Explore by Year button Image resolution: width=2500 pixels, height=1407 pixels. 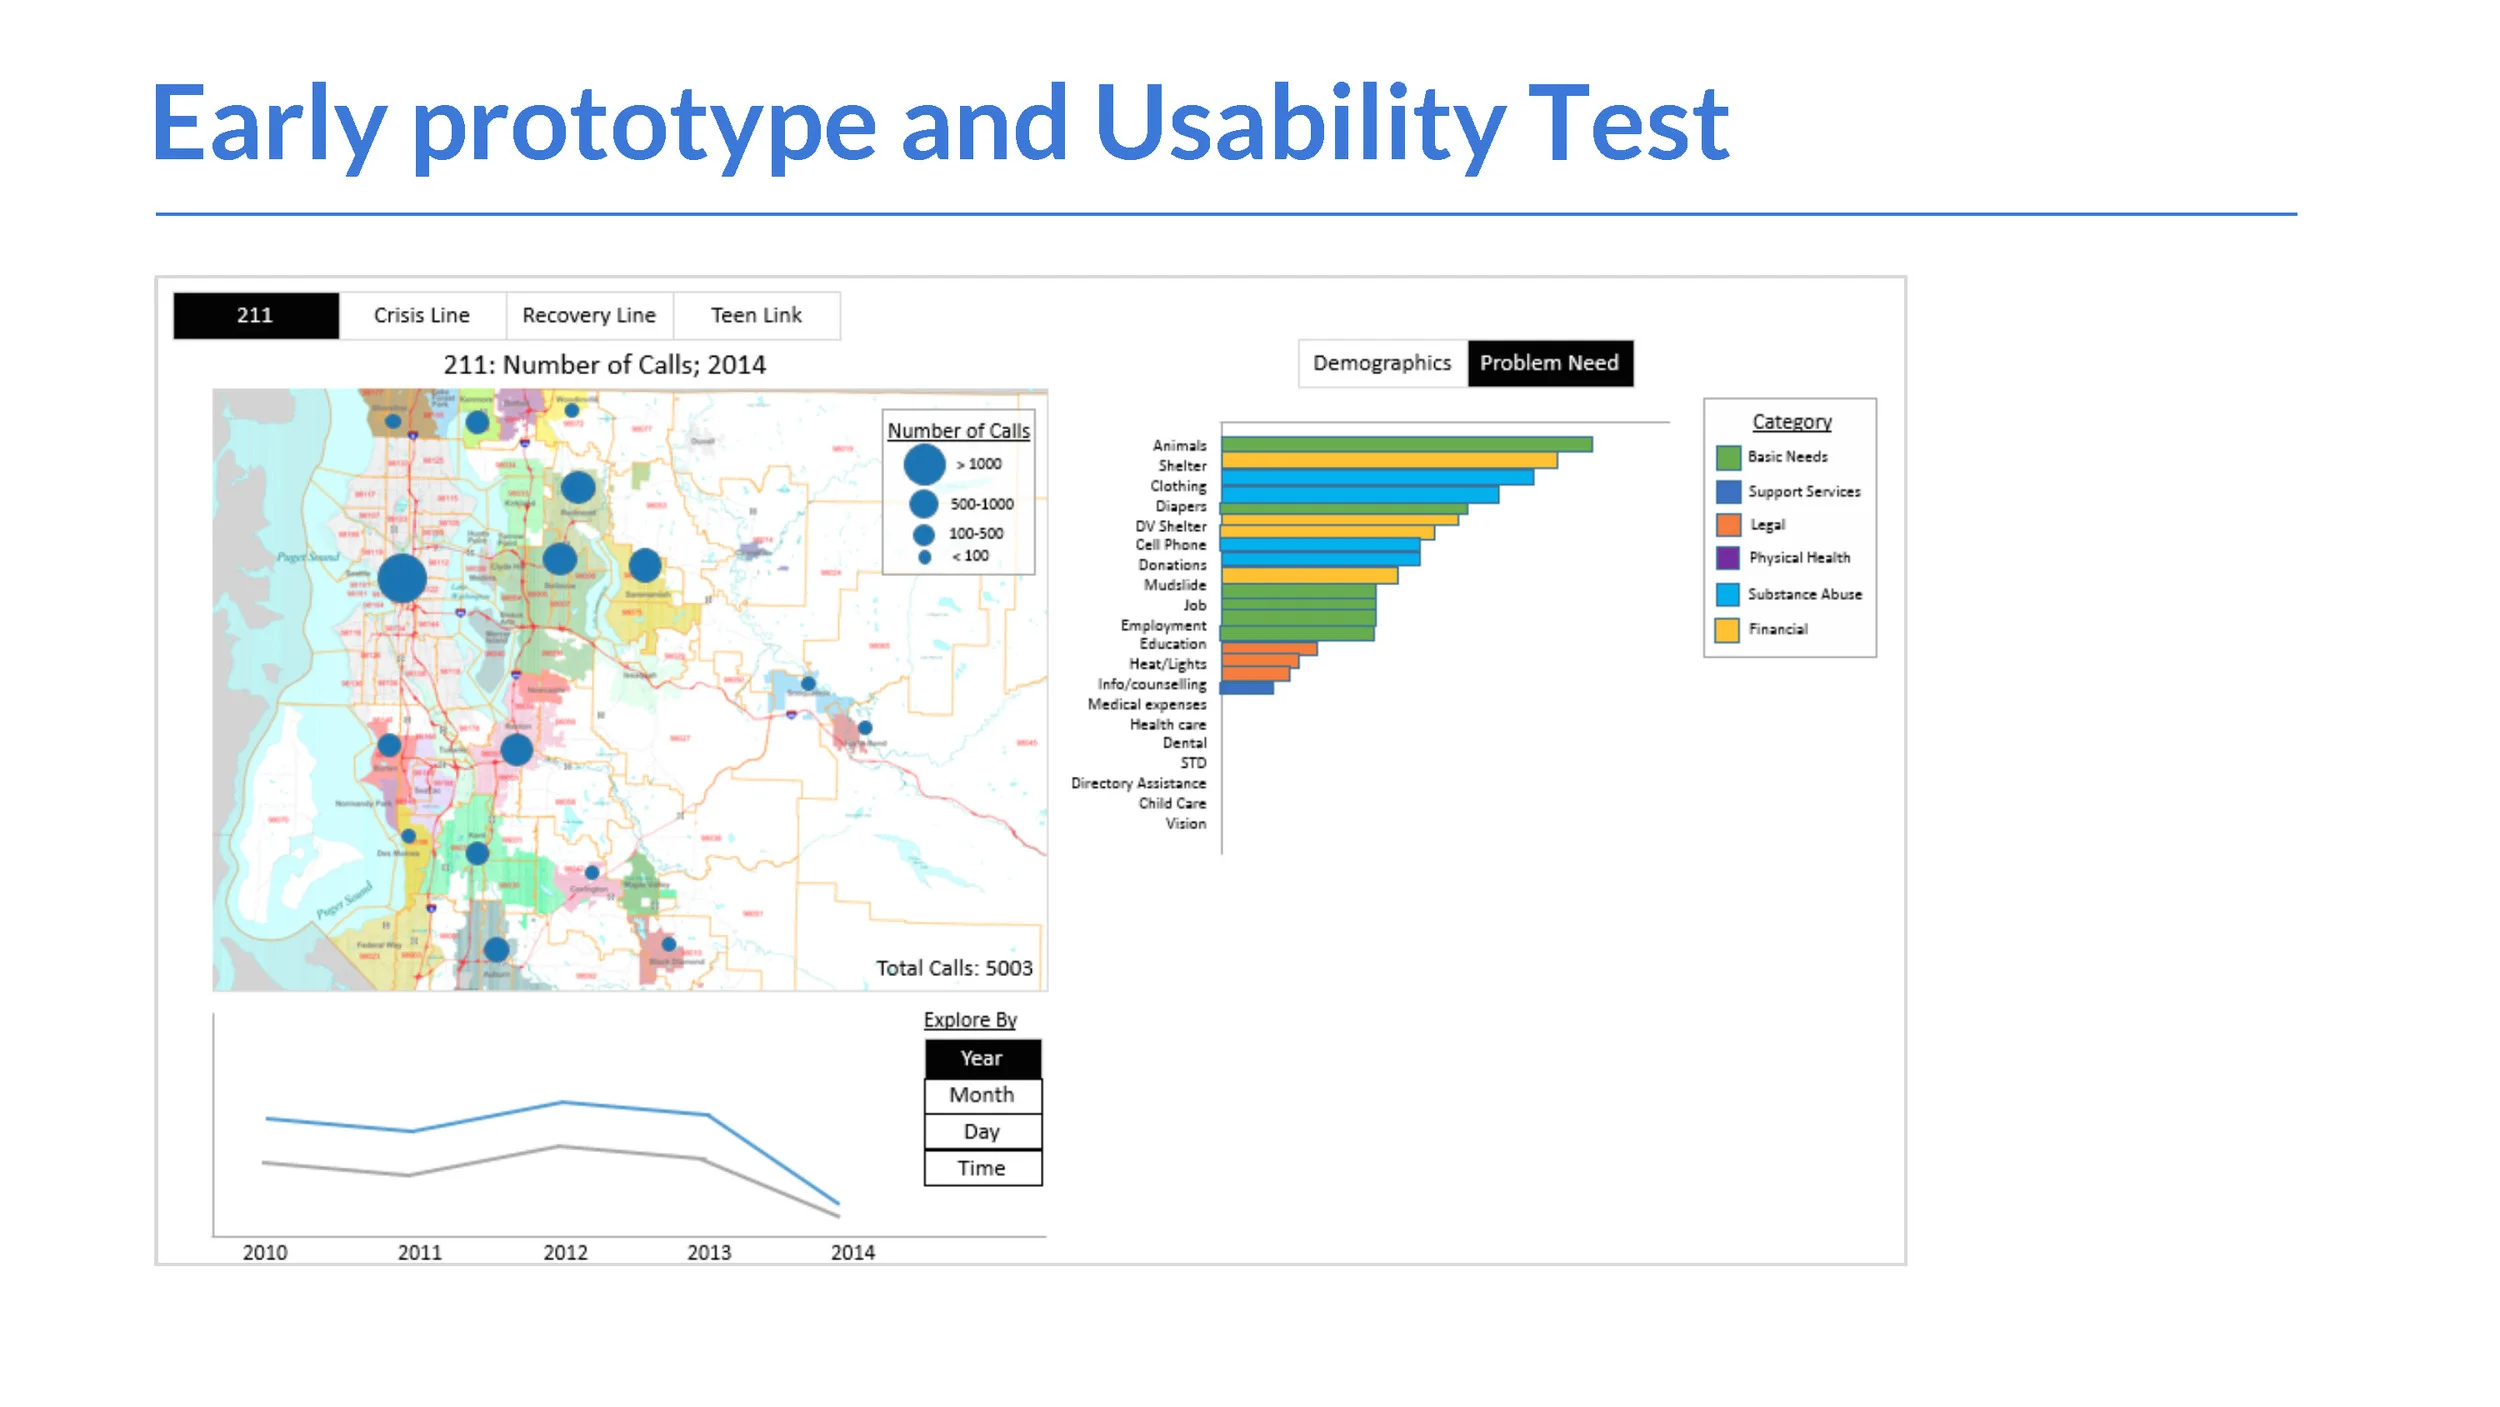click(982, 1058)
